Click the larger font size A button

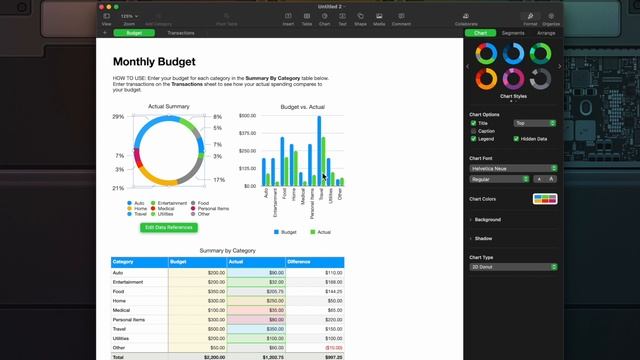tap(551, 179)
